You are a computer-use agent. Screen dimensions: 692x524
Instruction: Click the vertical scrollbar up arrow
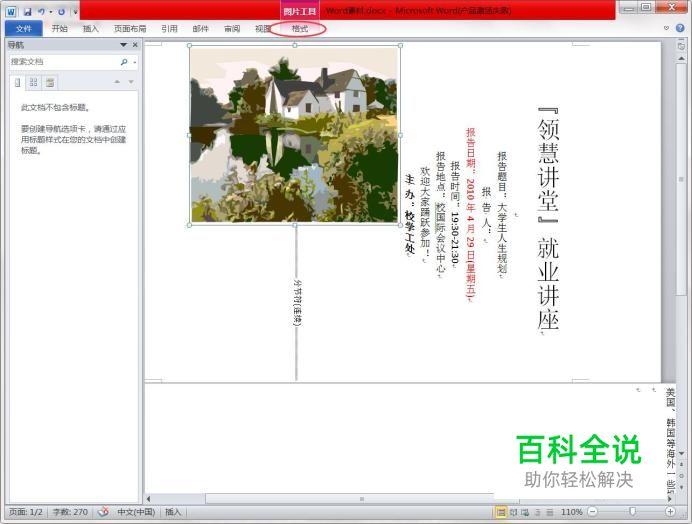point(682,58)
